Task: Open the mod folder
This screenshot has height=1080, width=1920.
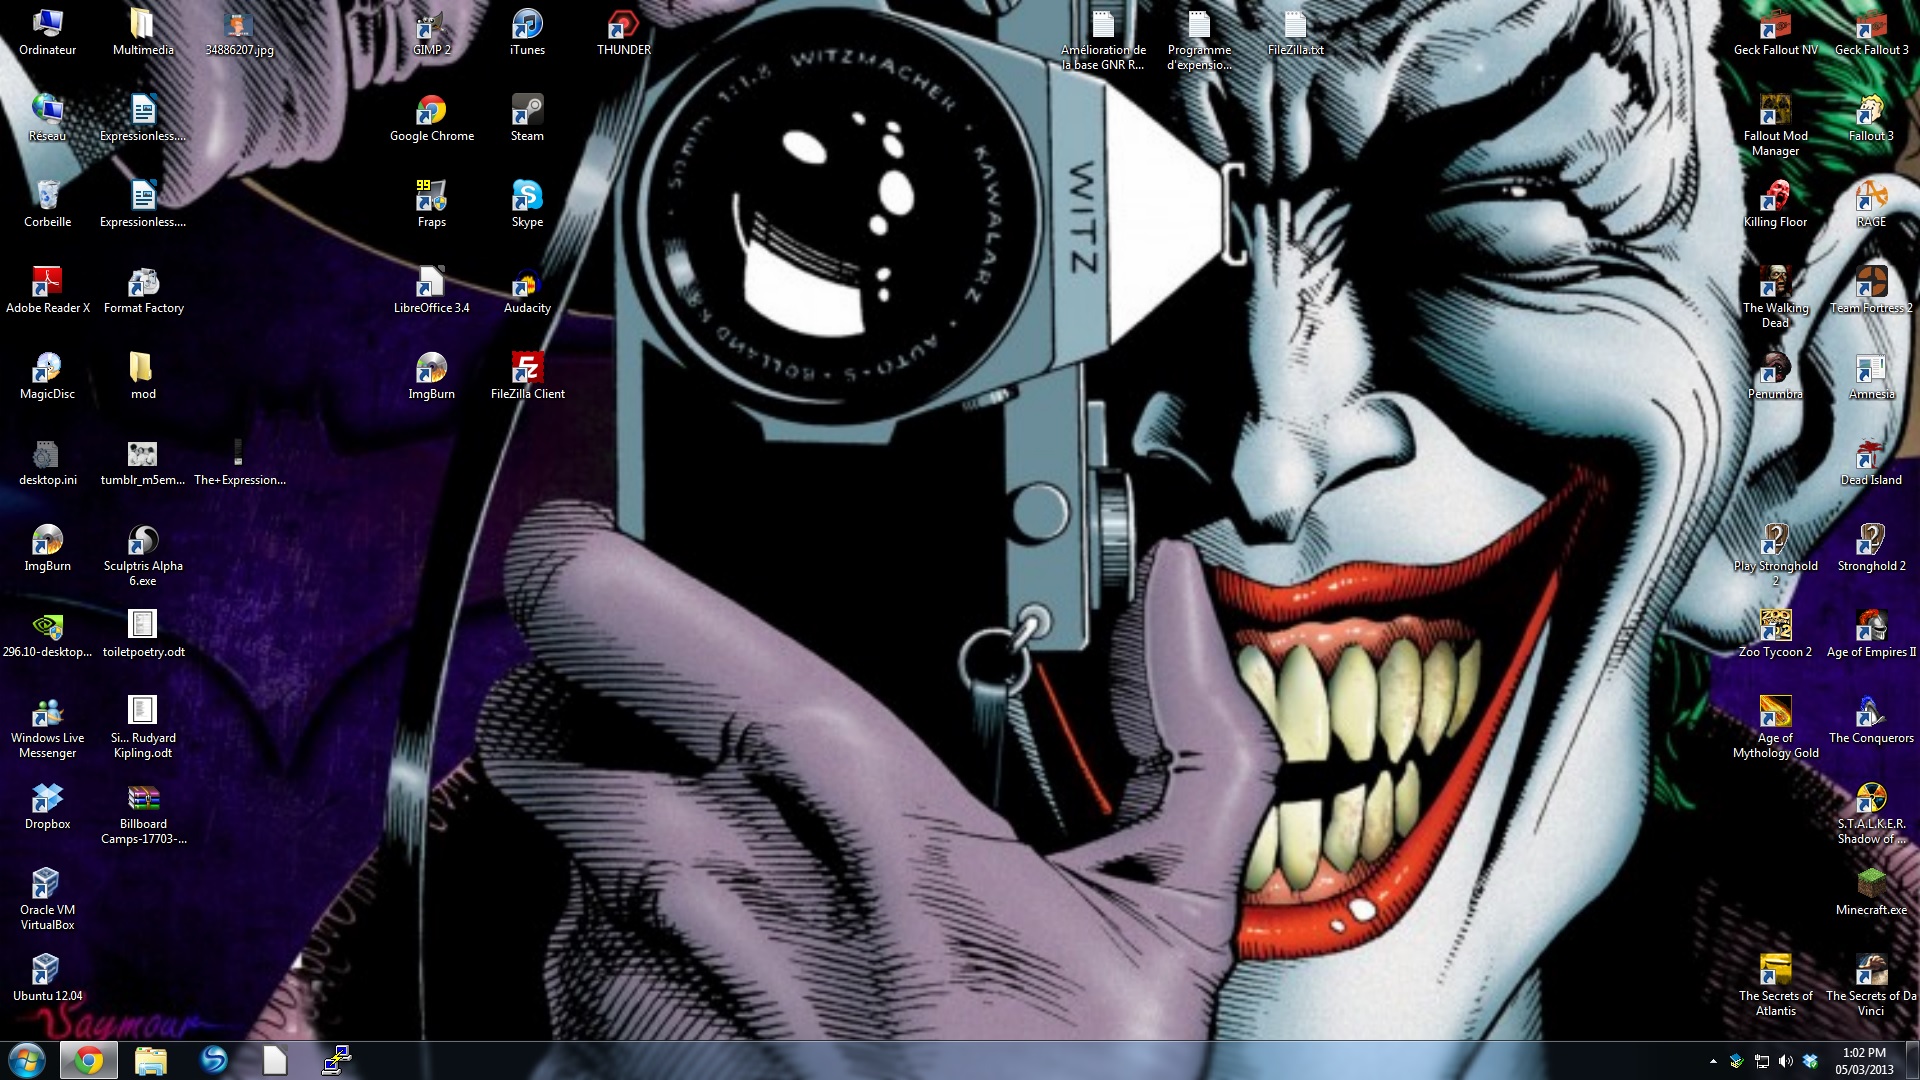Action: (x=143, y=376)
